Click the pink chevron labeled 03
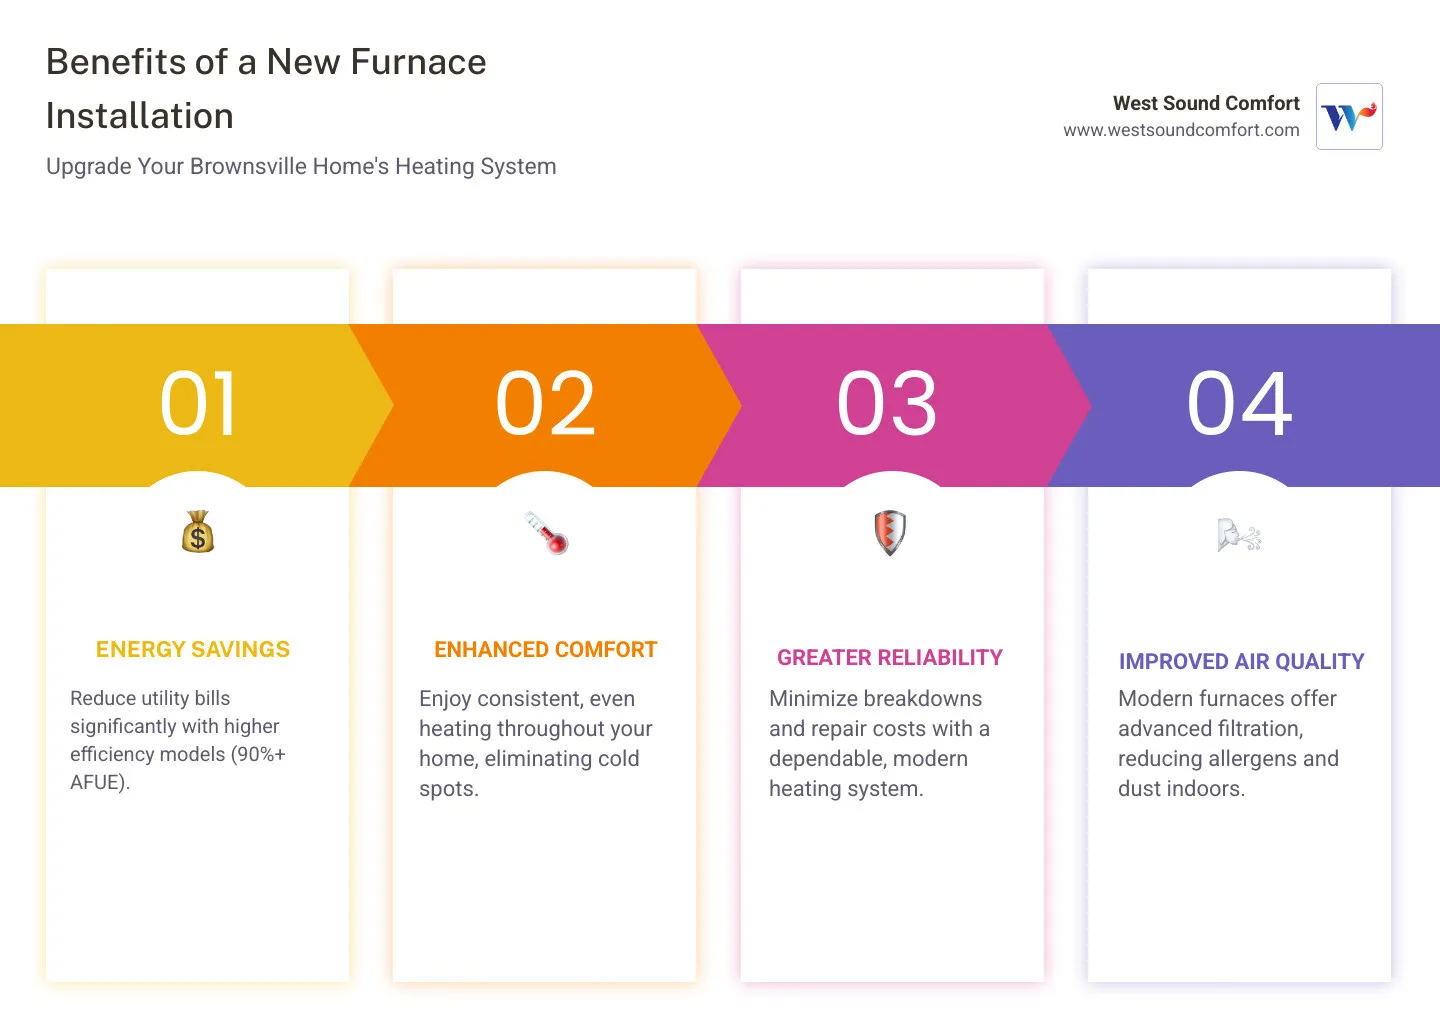The image size is (1440, 1024). [x=888, y=404]
